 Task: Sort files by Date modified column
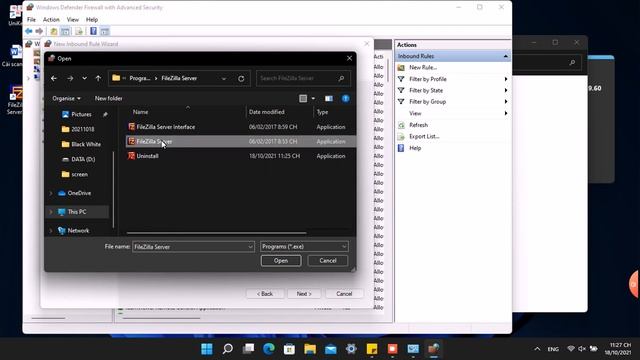tap(267, 112)
